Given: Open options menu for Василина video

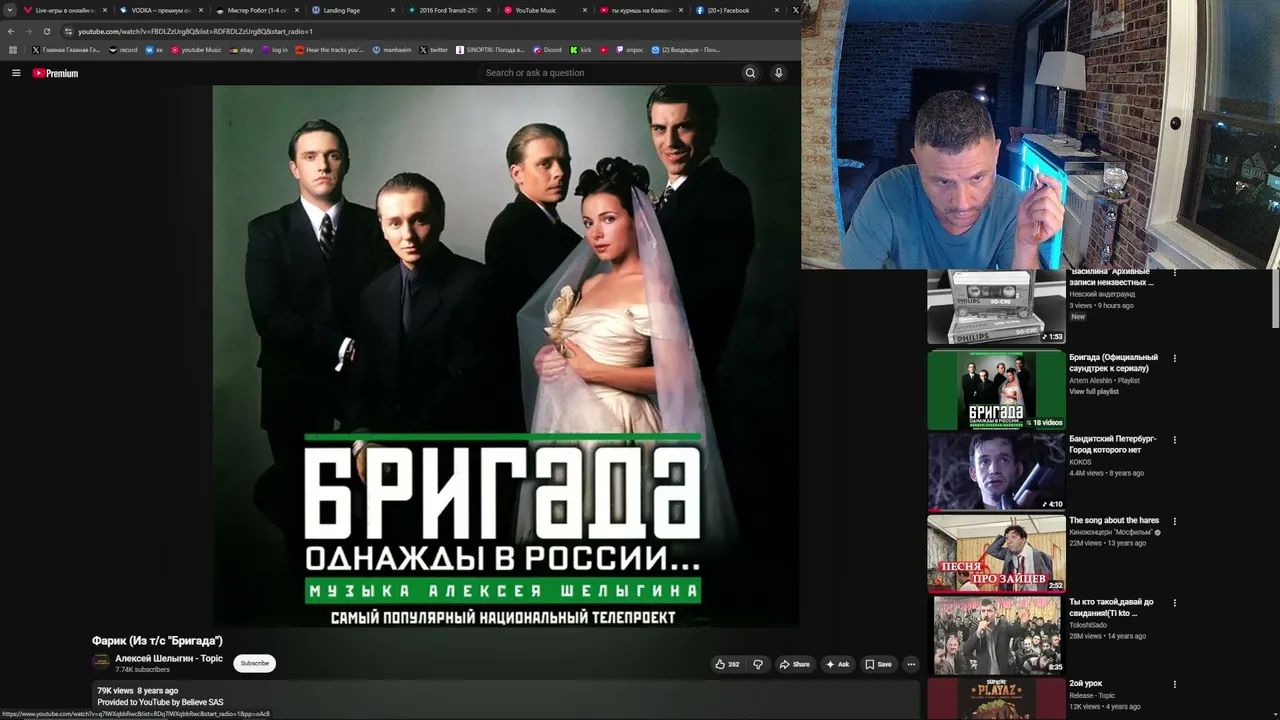Looking at the screenshot, I should (x=1175, y=272).
